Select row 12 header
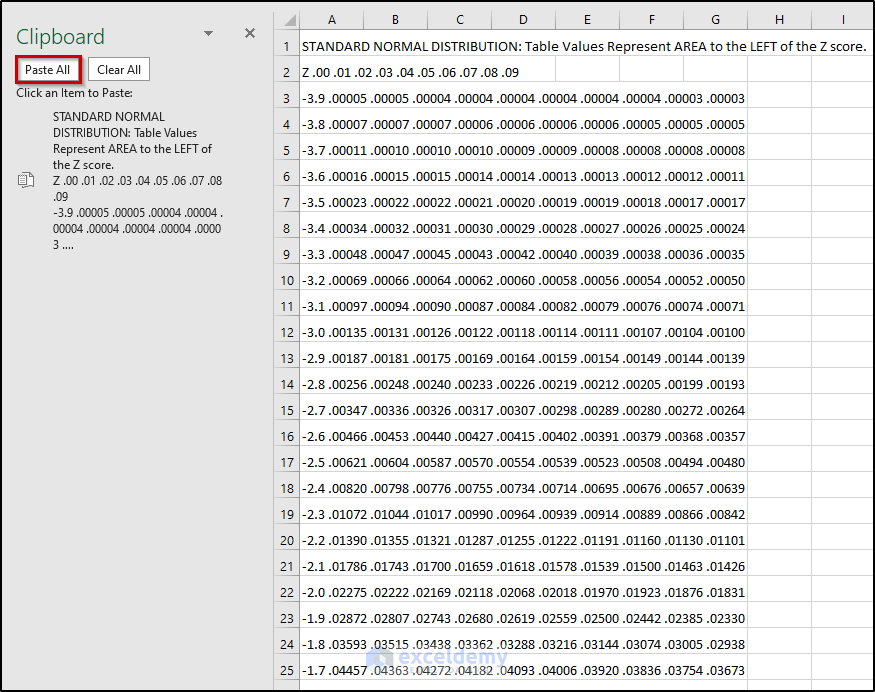The height and width of the screenshot is (692, 875). coord(287,333)
